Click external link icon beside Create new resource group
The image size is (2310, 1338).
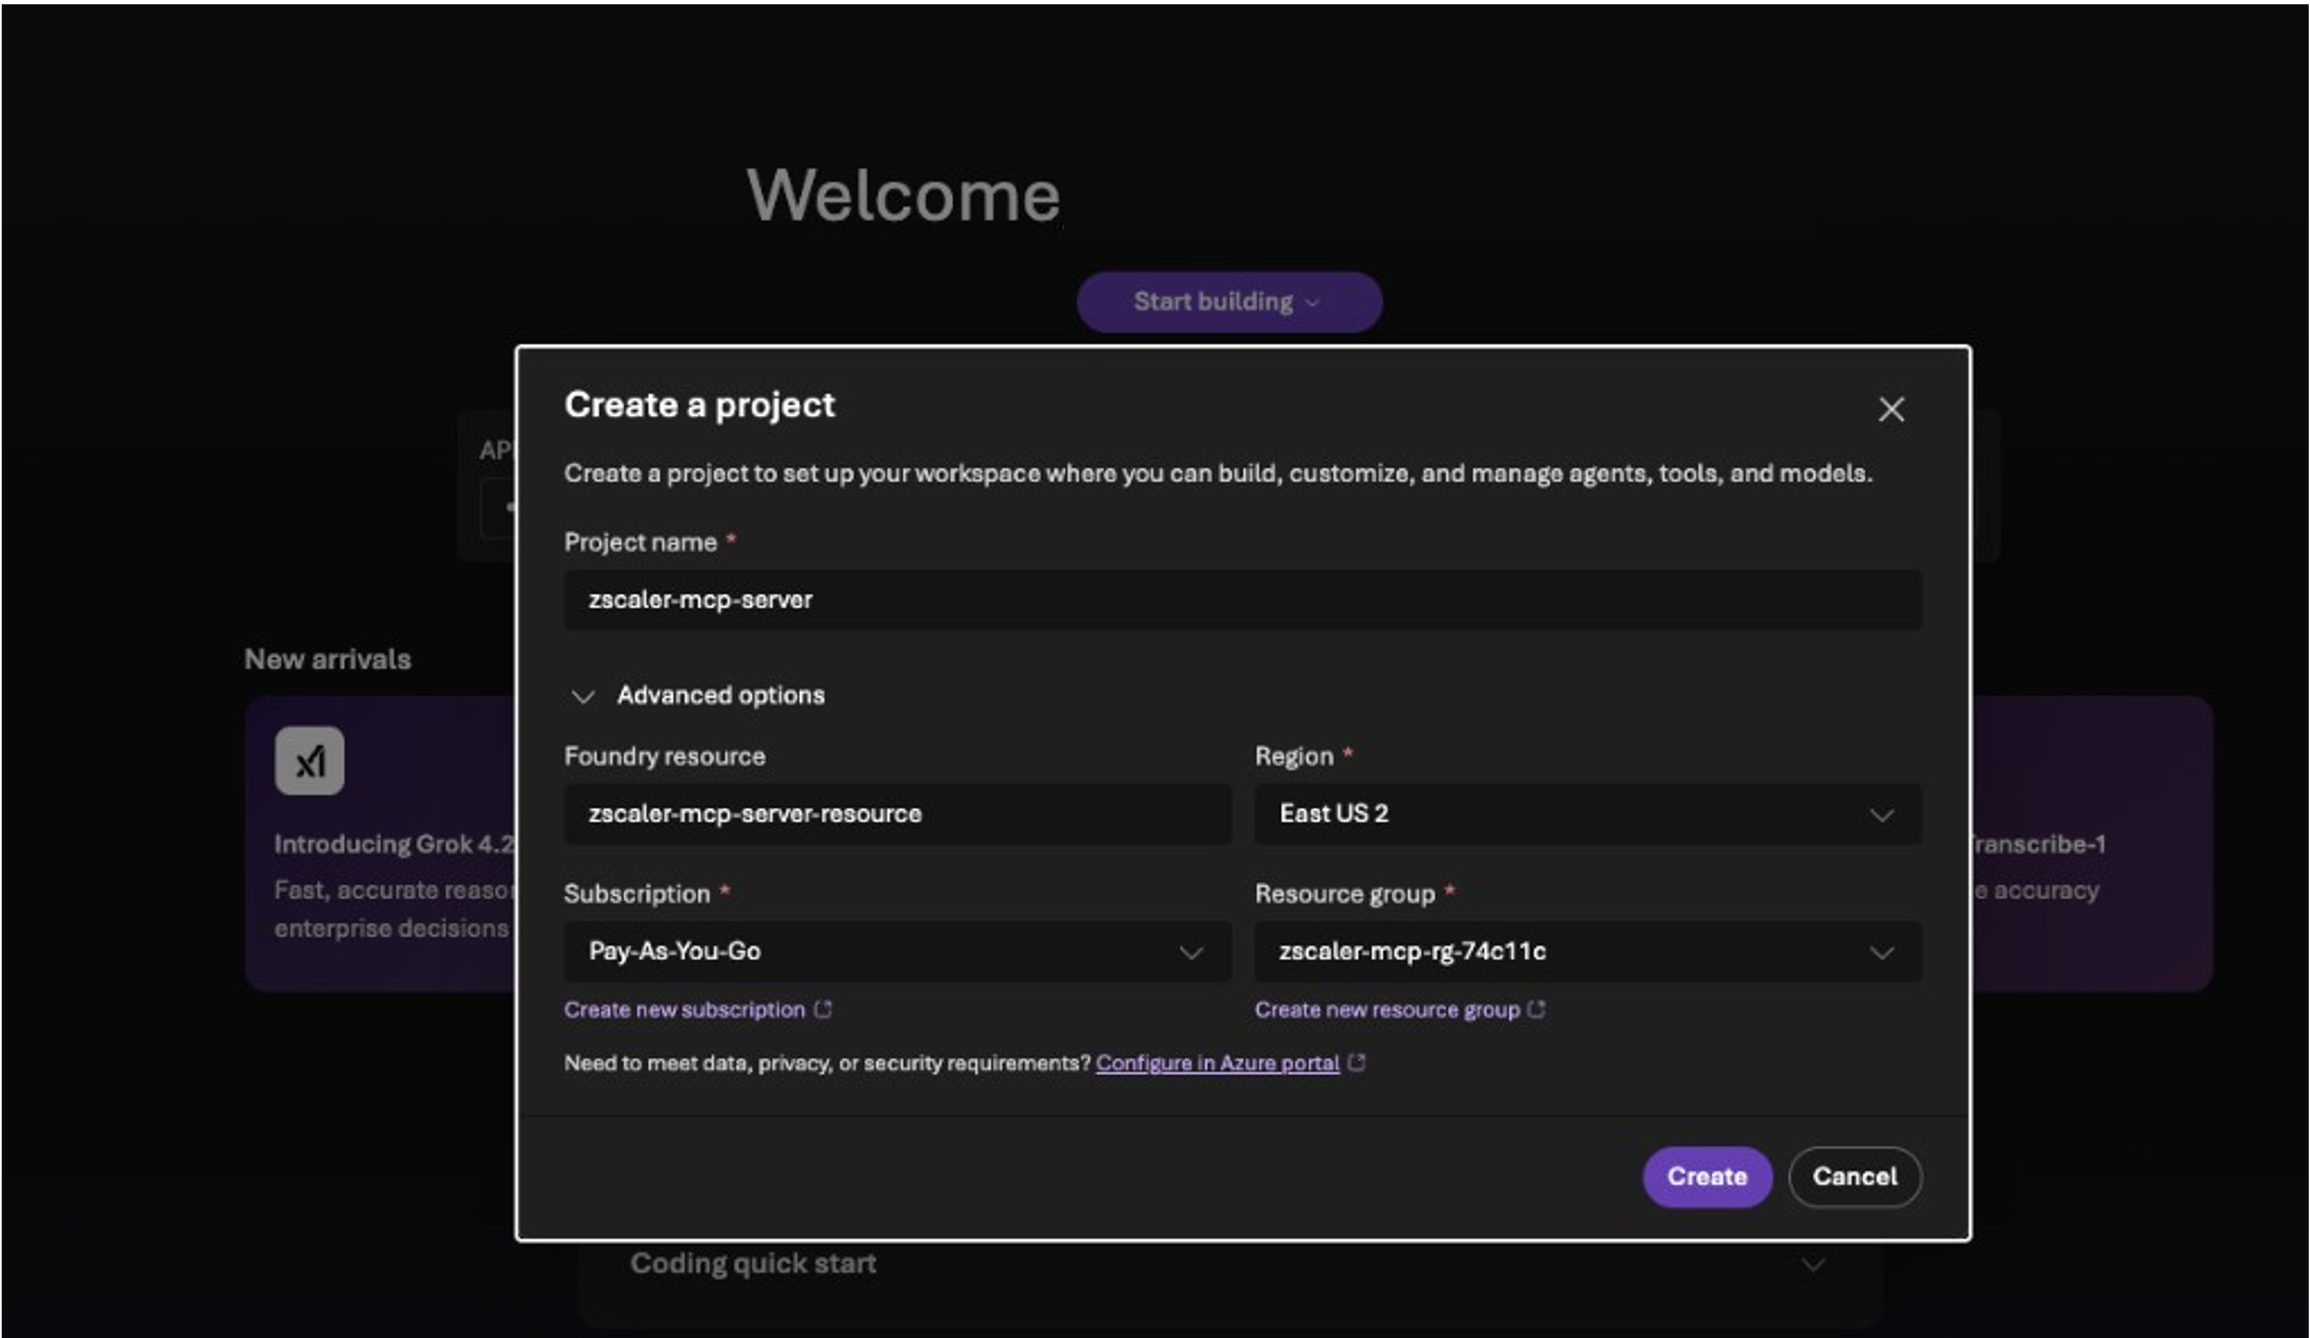(1537, 1009)
